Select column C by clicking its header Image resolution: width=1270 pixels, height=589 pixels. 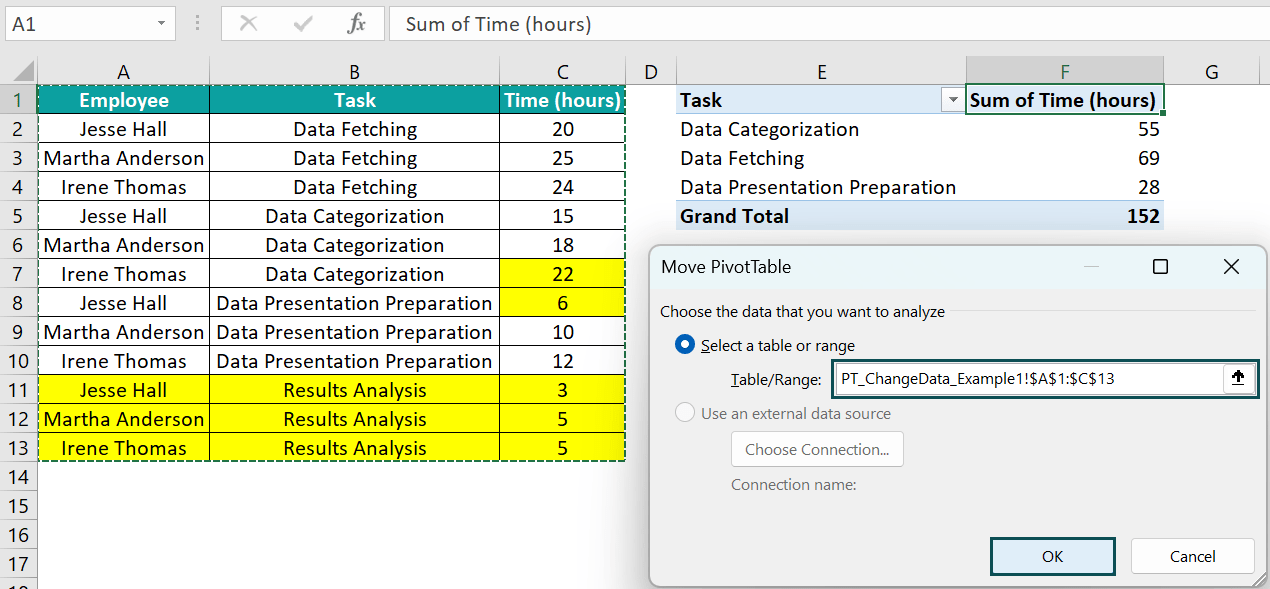tap(561, 71)
